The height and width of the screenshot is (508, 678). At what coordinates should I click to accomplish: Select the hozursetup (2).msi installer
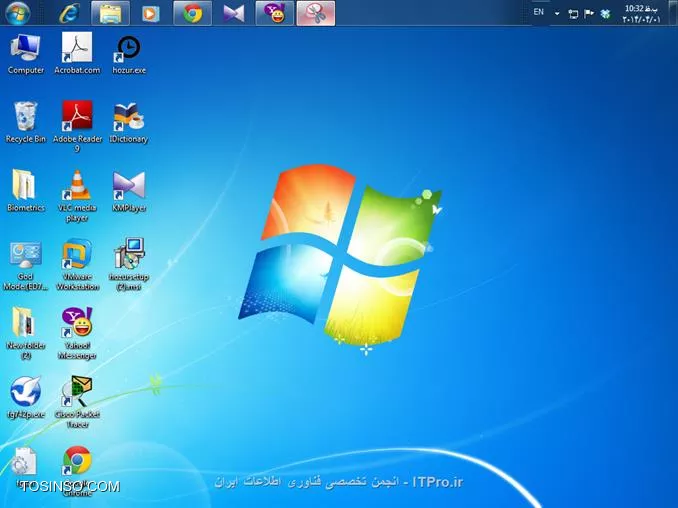129,265
